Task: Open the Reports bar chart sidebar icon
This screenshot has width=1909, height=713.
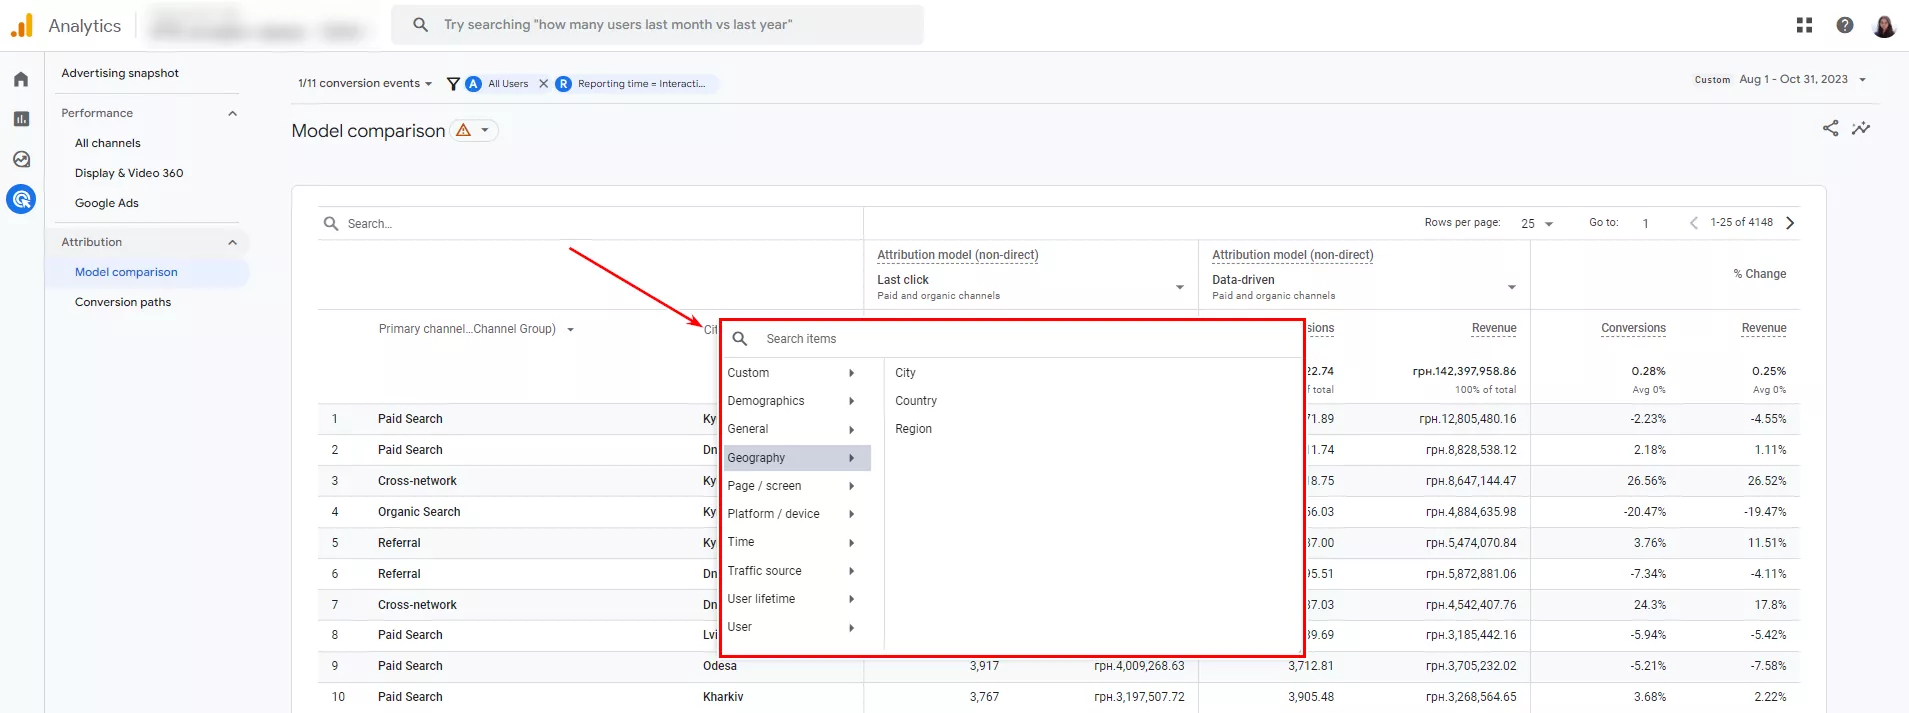Action: pyautogui.click(x=21, y=119)
